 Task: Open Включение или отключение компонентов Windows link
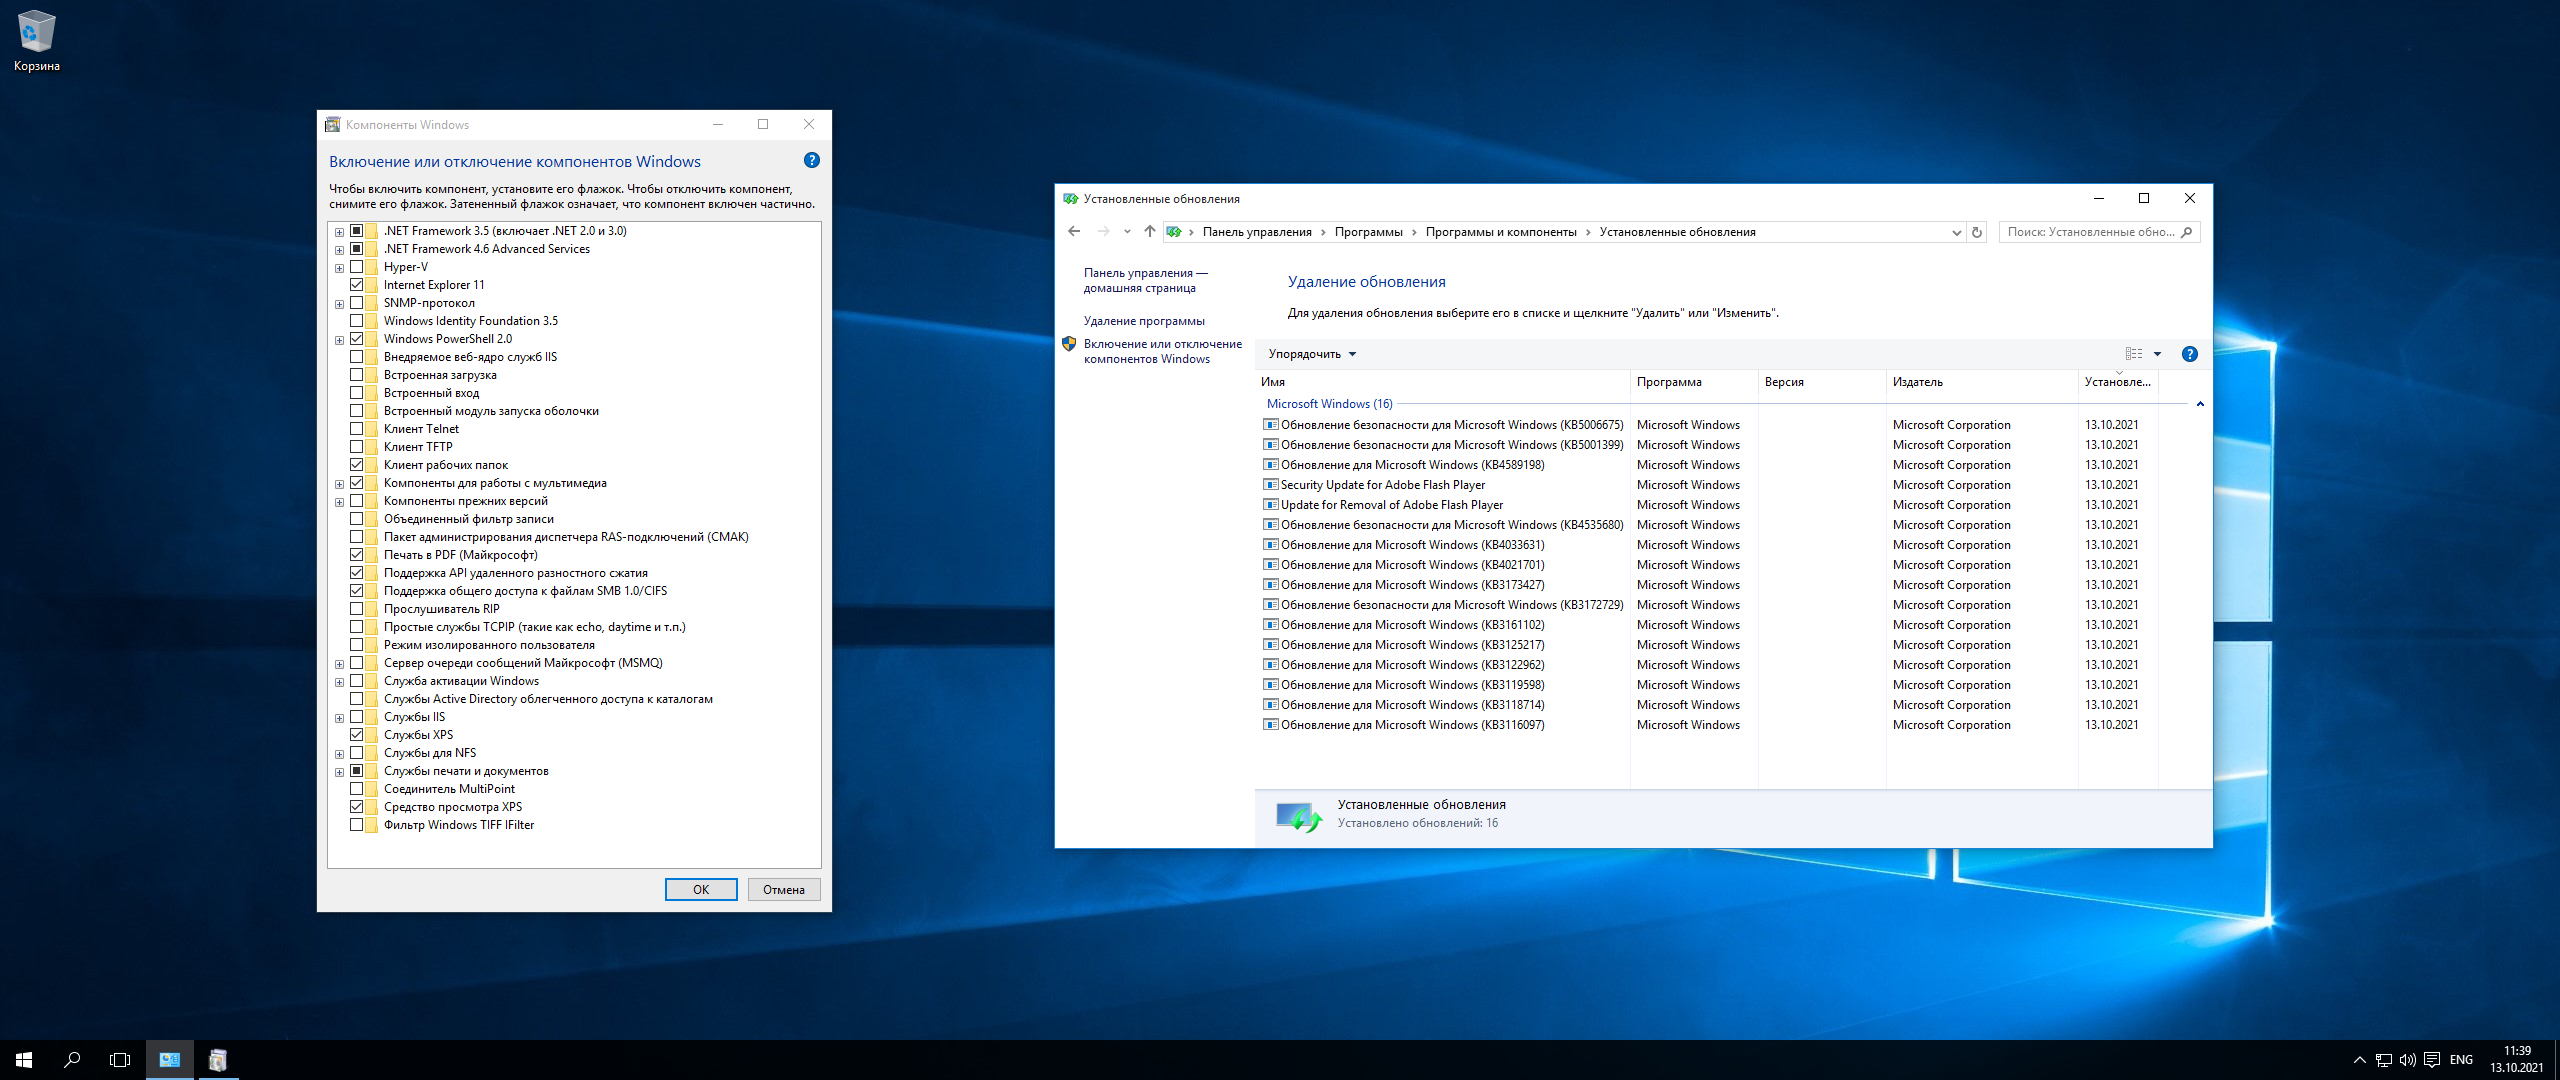click(1162, 352)
